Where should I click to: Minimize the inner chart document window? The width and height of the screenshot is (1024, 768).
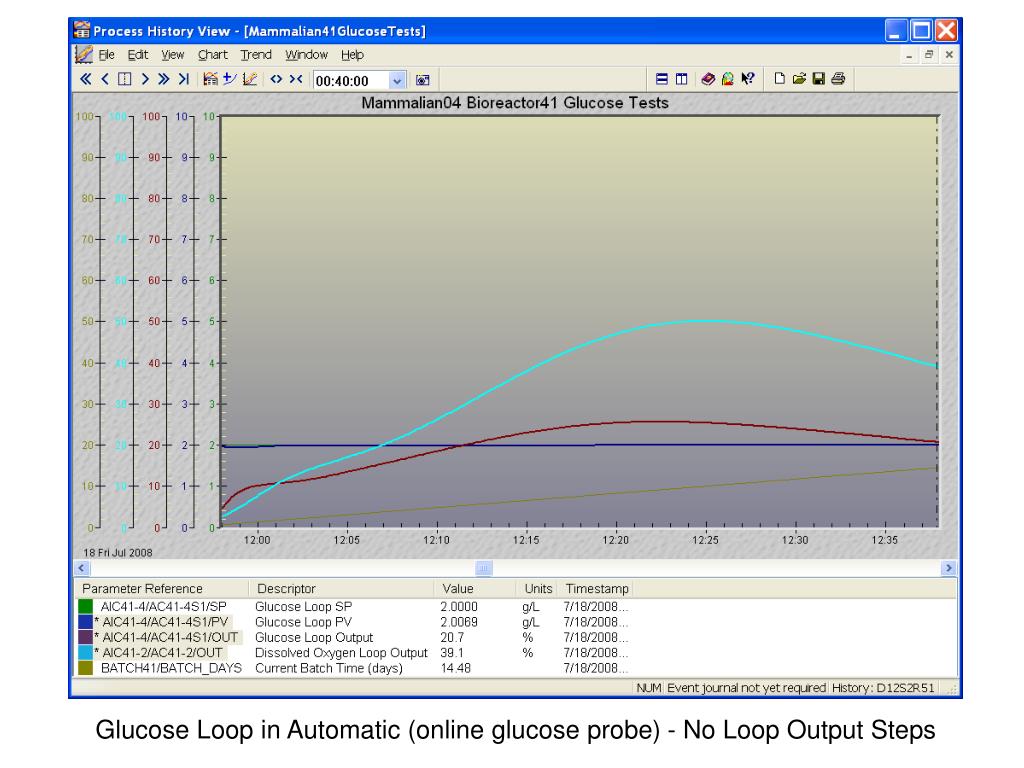click(908, 56)
